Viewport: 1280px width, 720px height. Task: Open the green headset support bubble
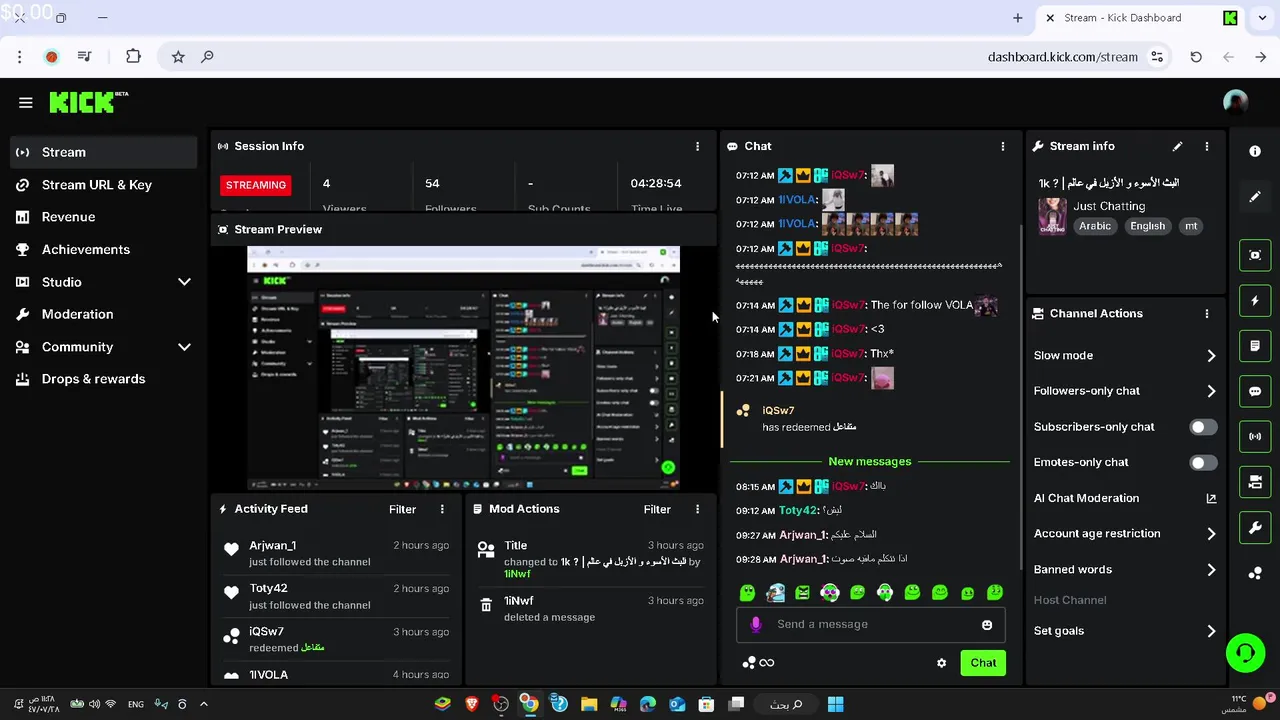tap(1245, 653)
